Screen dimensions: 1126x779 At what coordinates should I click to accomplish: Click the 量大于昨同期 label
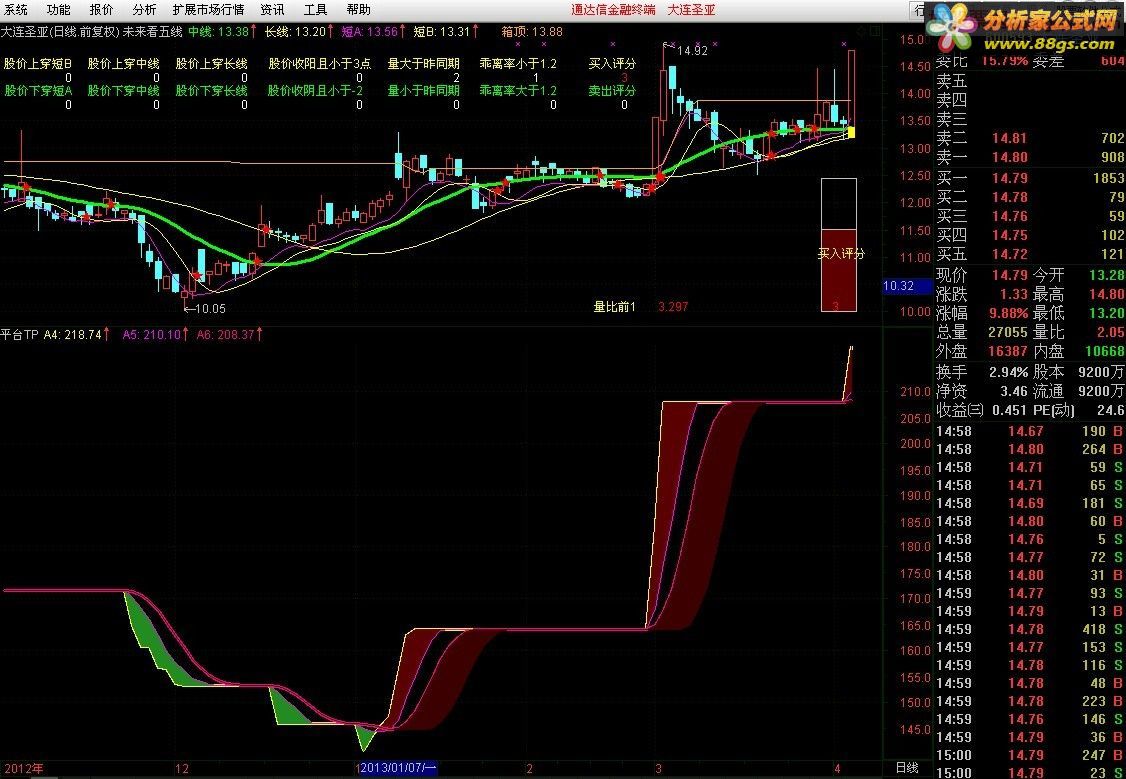[x=424, y=64]
